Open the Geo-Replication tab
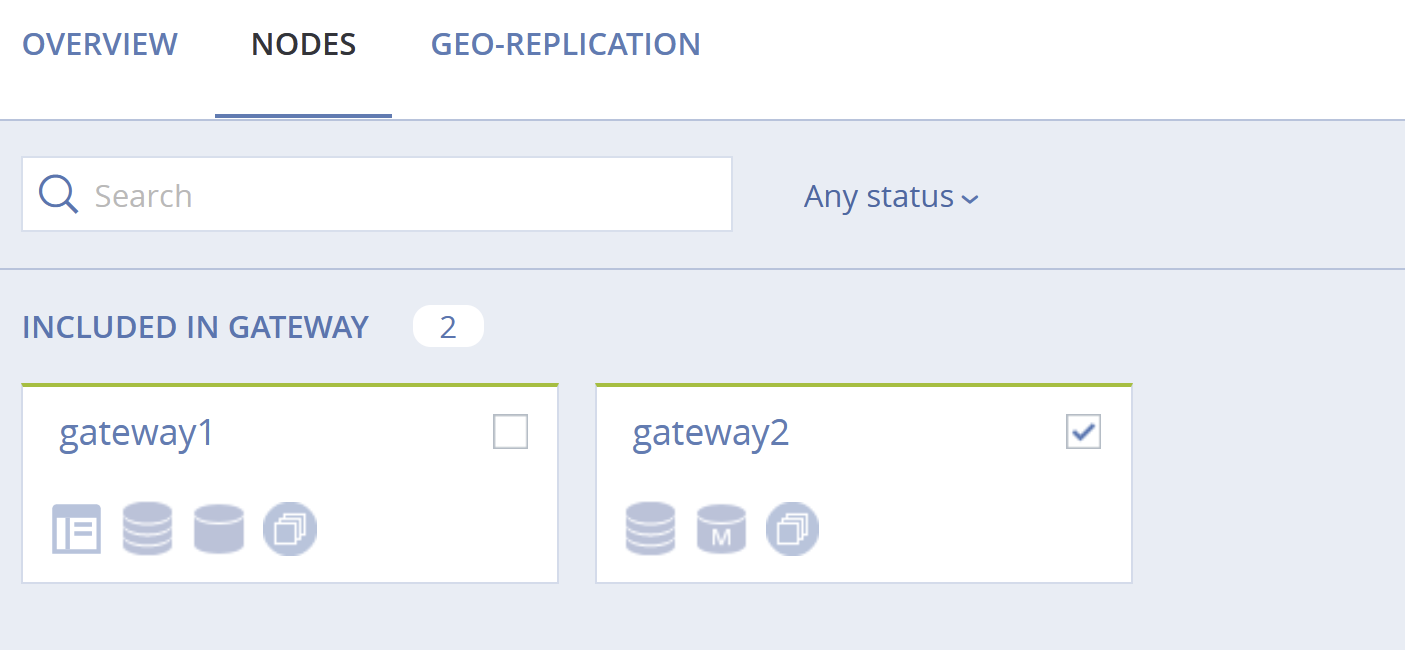This screenshot has height=650, width=1405. click(566, 44)
